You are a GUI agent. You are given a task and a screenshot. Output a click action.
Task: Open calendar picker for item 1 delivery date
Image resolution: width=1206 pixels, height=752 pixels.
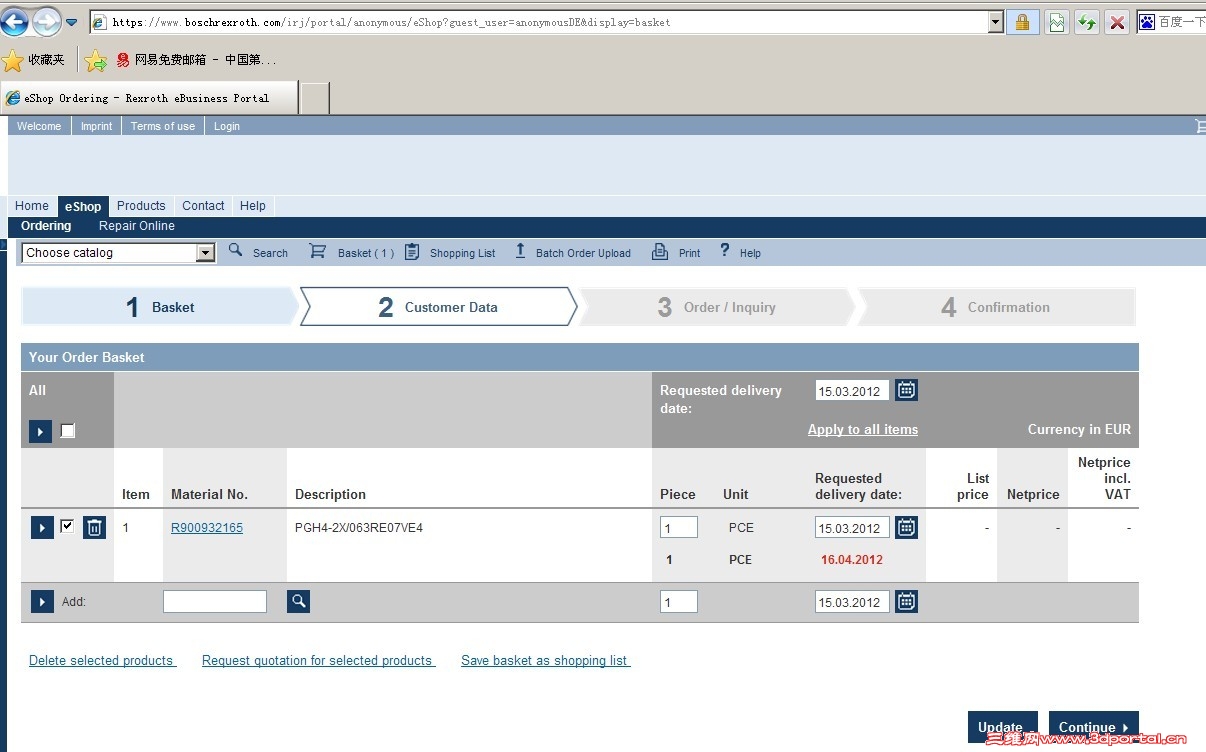(x=906, y=527)
